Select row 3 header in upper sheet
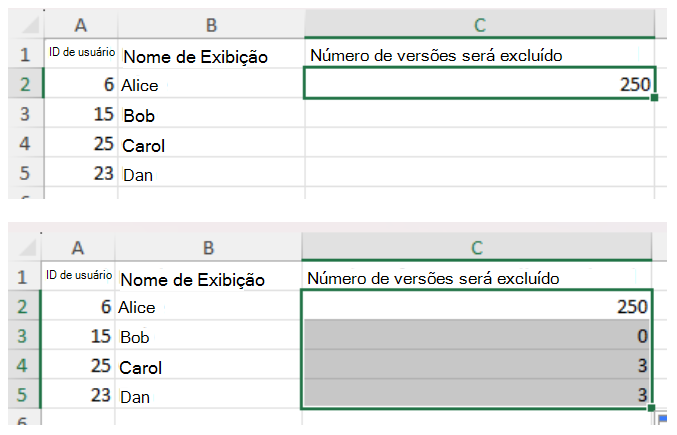Screen dimensions: 677x435 (x=20, y=115)
